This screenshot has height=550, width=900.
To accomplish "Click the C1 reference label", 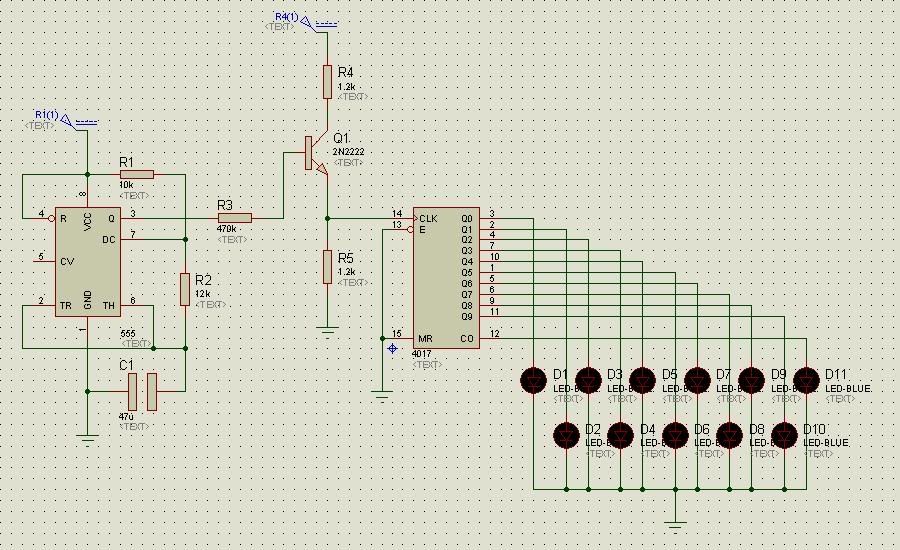I will tap(126, 365).
